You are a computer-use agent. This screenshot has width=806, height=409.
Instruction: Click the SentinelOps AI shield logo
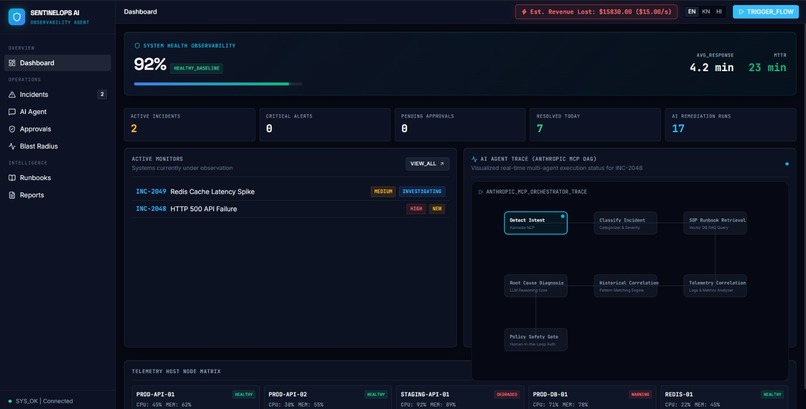pyautogui.click(x=16, y=16)
